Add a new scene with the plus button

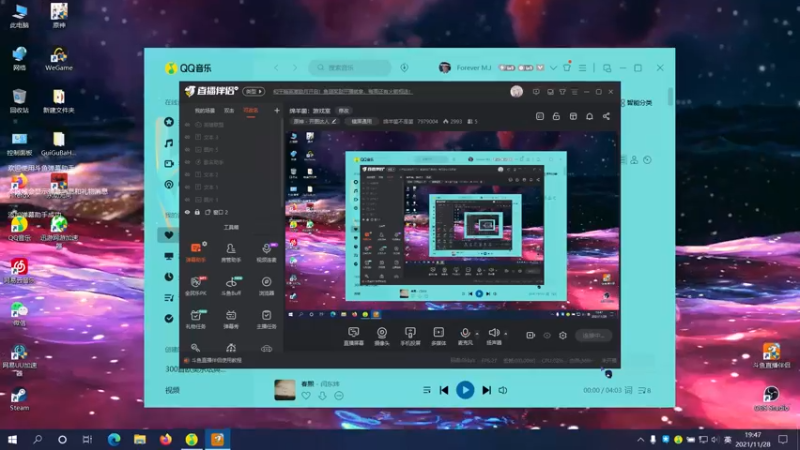(x=277, y=110)
